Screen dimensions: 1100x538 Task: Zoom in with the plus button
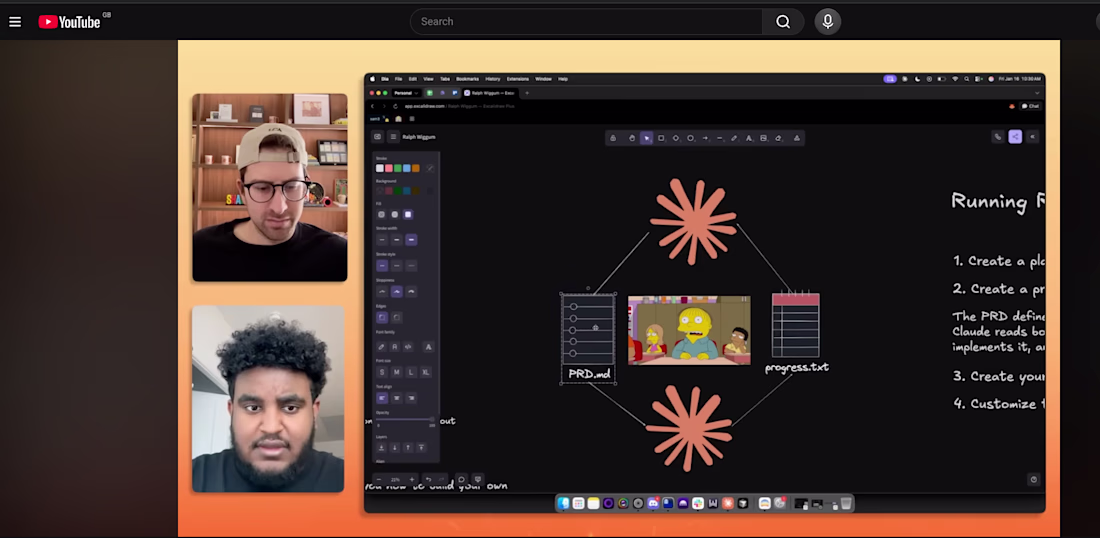pyautogui.click(x=412, y=480)
